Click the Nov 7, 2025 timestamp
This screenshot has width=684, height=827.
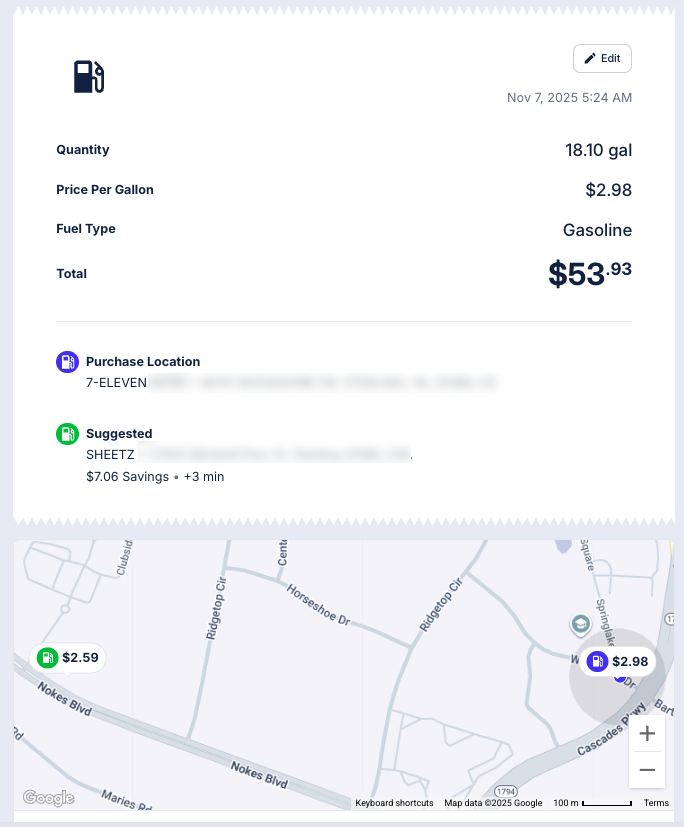pyautogui.click(x=570, y=97)
